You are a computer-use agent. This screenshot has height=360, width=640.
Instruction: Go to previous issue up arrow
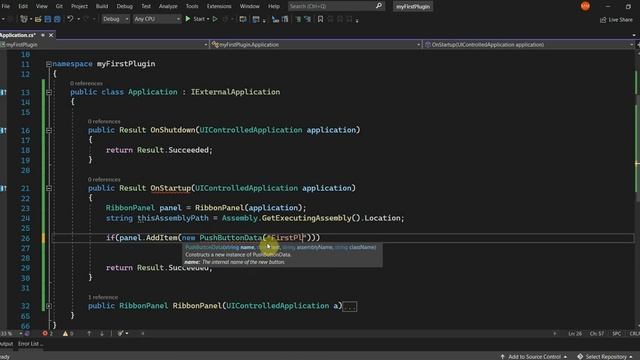(x=89, y=333)
